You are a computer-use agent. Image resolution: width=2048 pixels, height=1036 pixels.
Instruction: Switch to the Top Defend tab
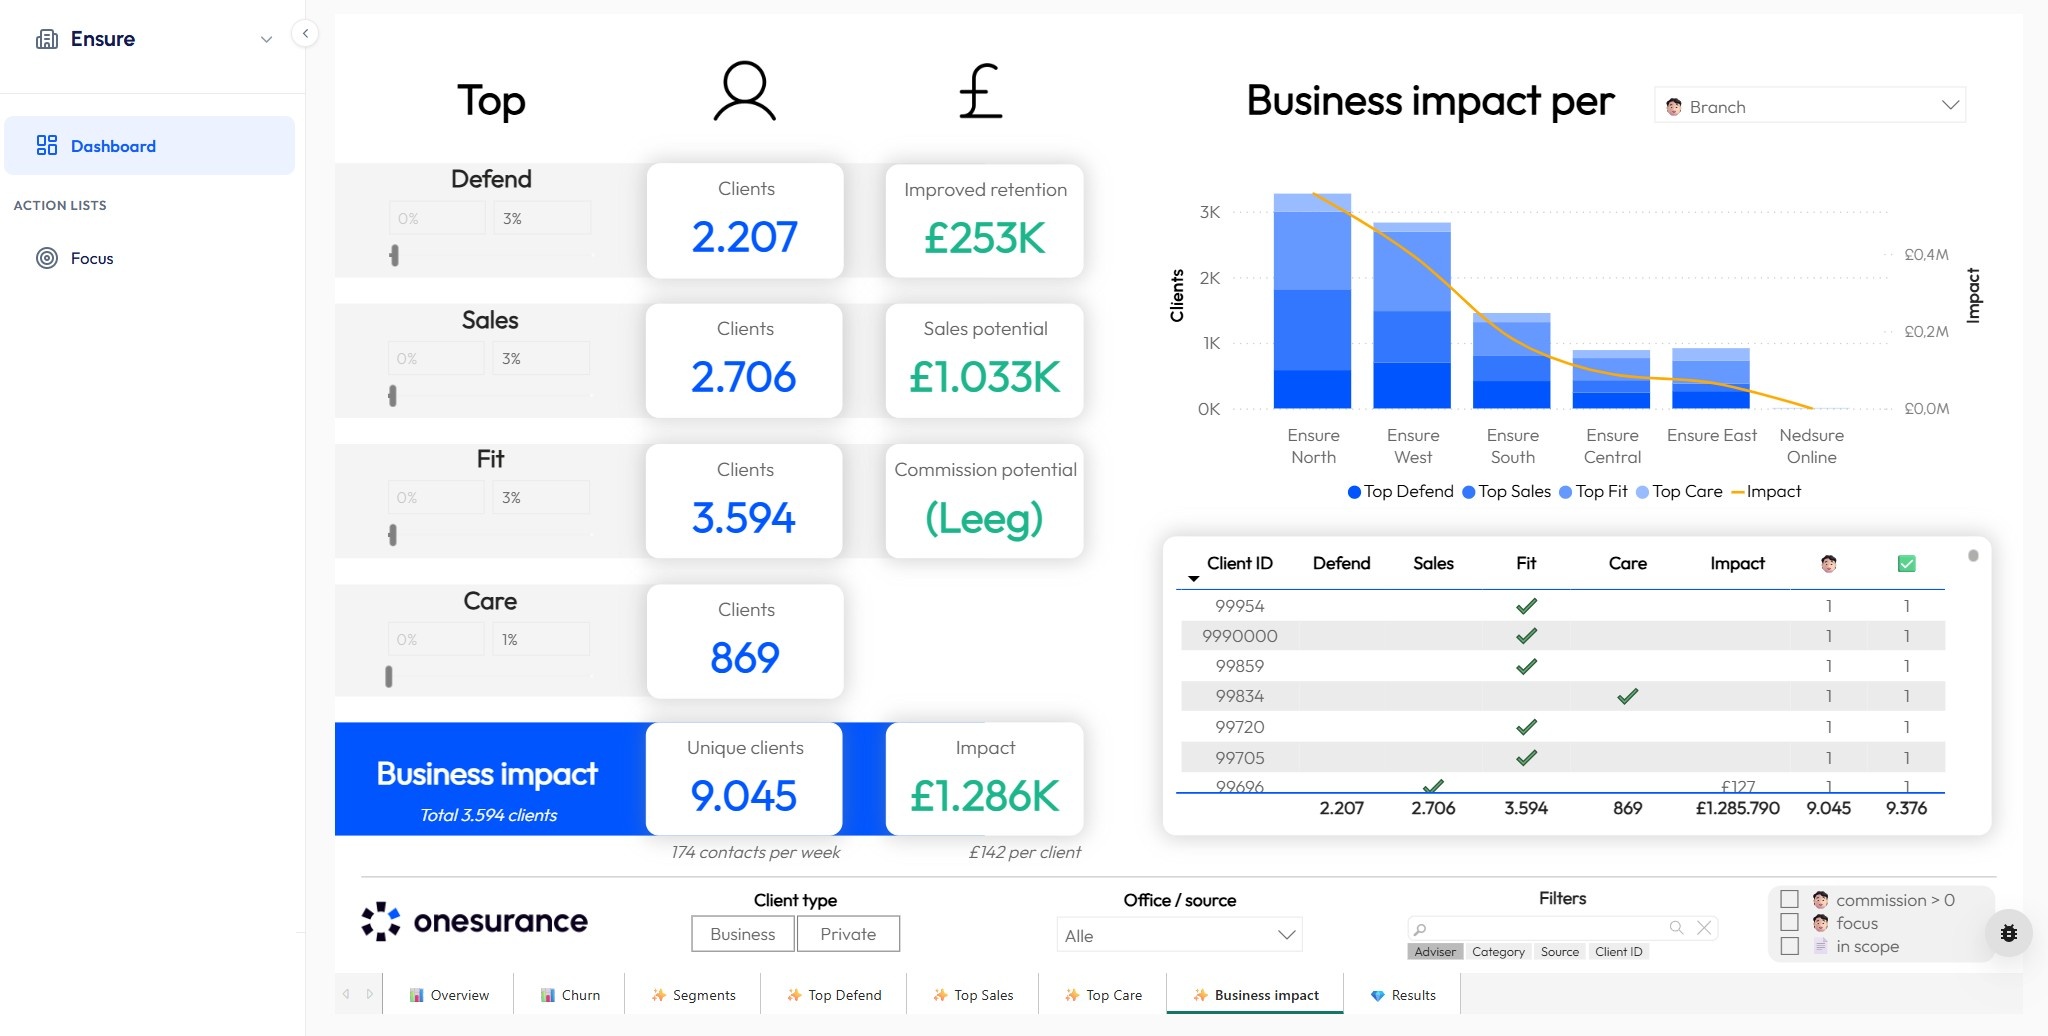[x=834, y=995]
